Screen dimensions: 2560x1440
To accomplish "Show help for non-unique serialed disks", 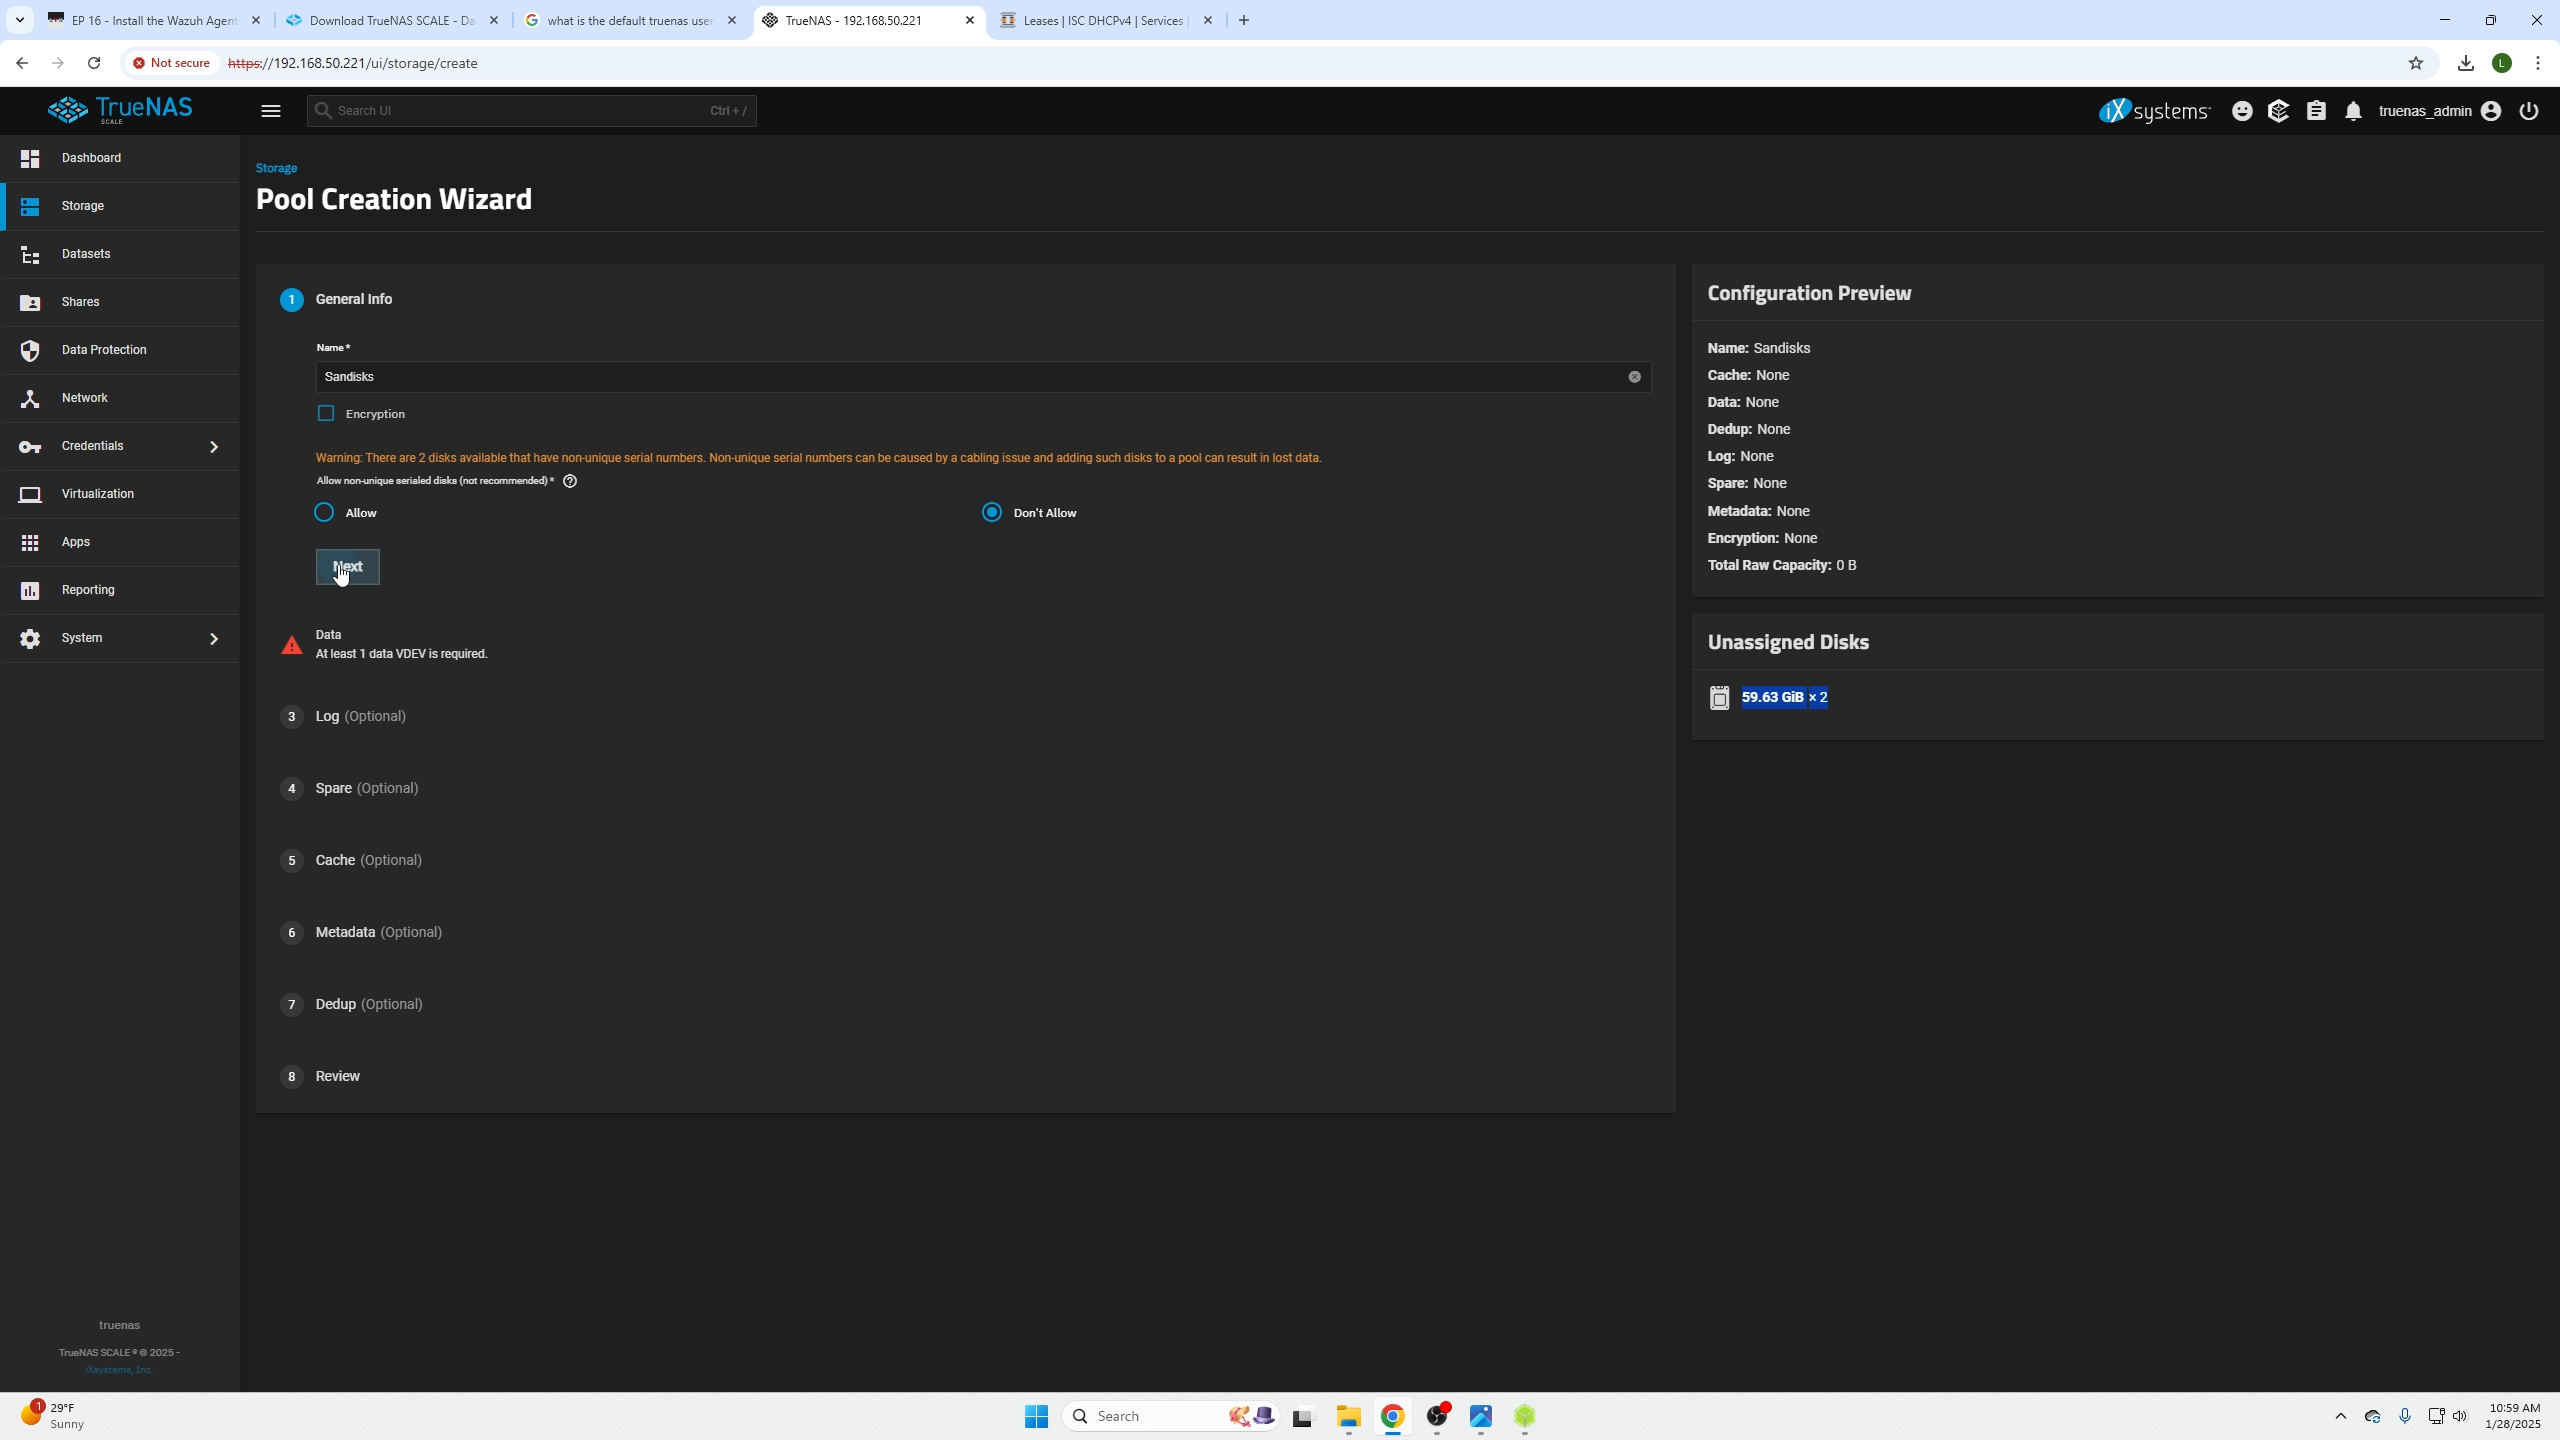I will click(x=570, y=481).
